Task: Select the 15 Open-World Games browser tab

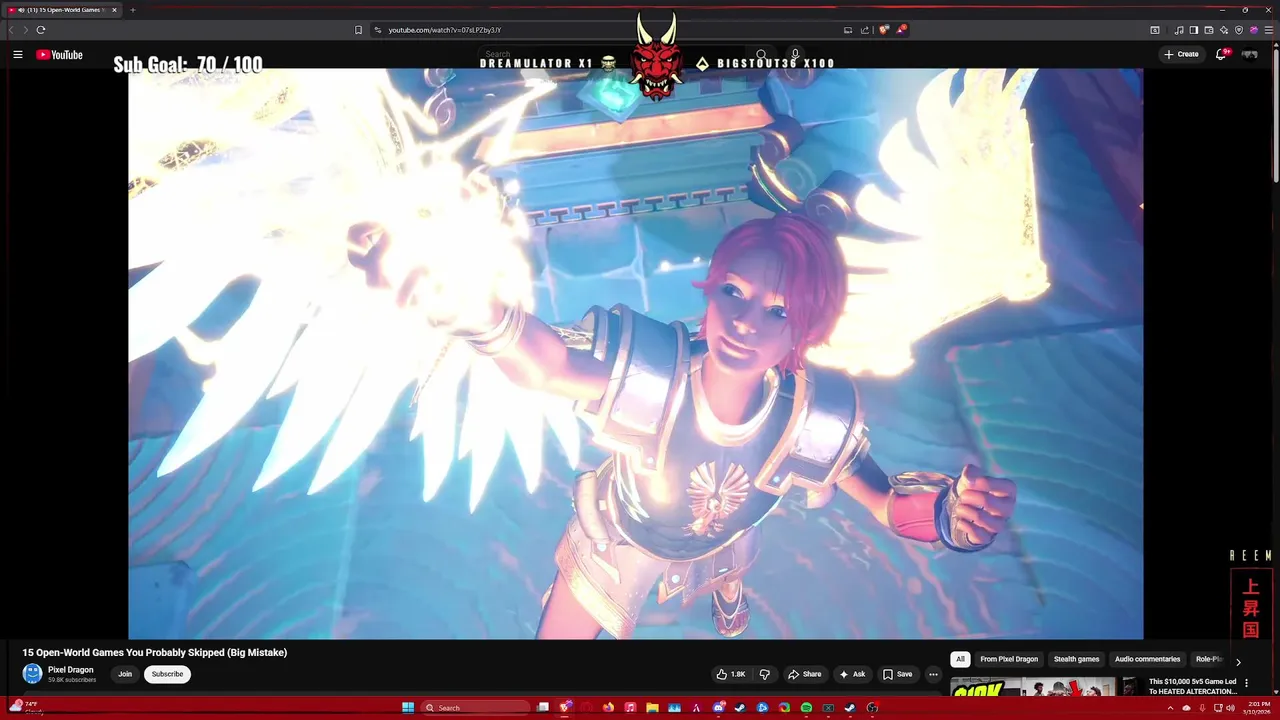Action: 60,10
